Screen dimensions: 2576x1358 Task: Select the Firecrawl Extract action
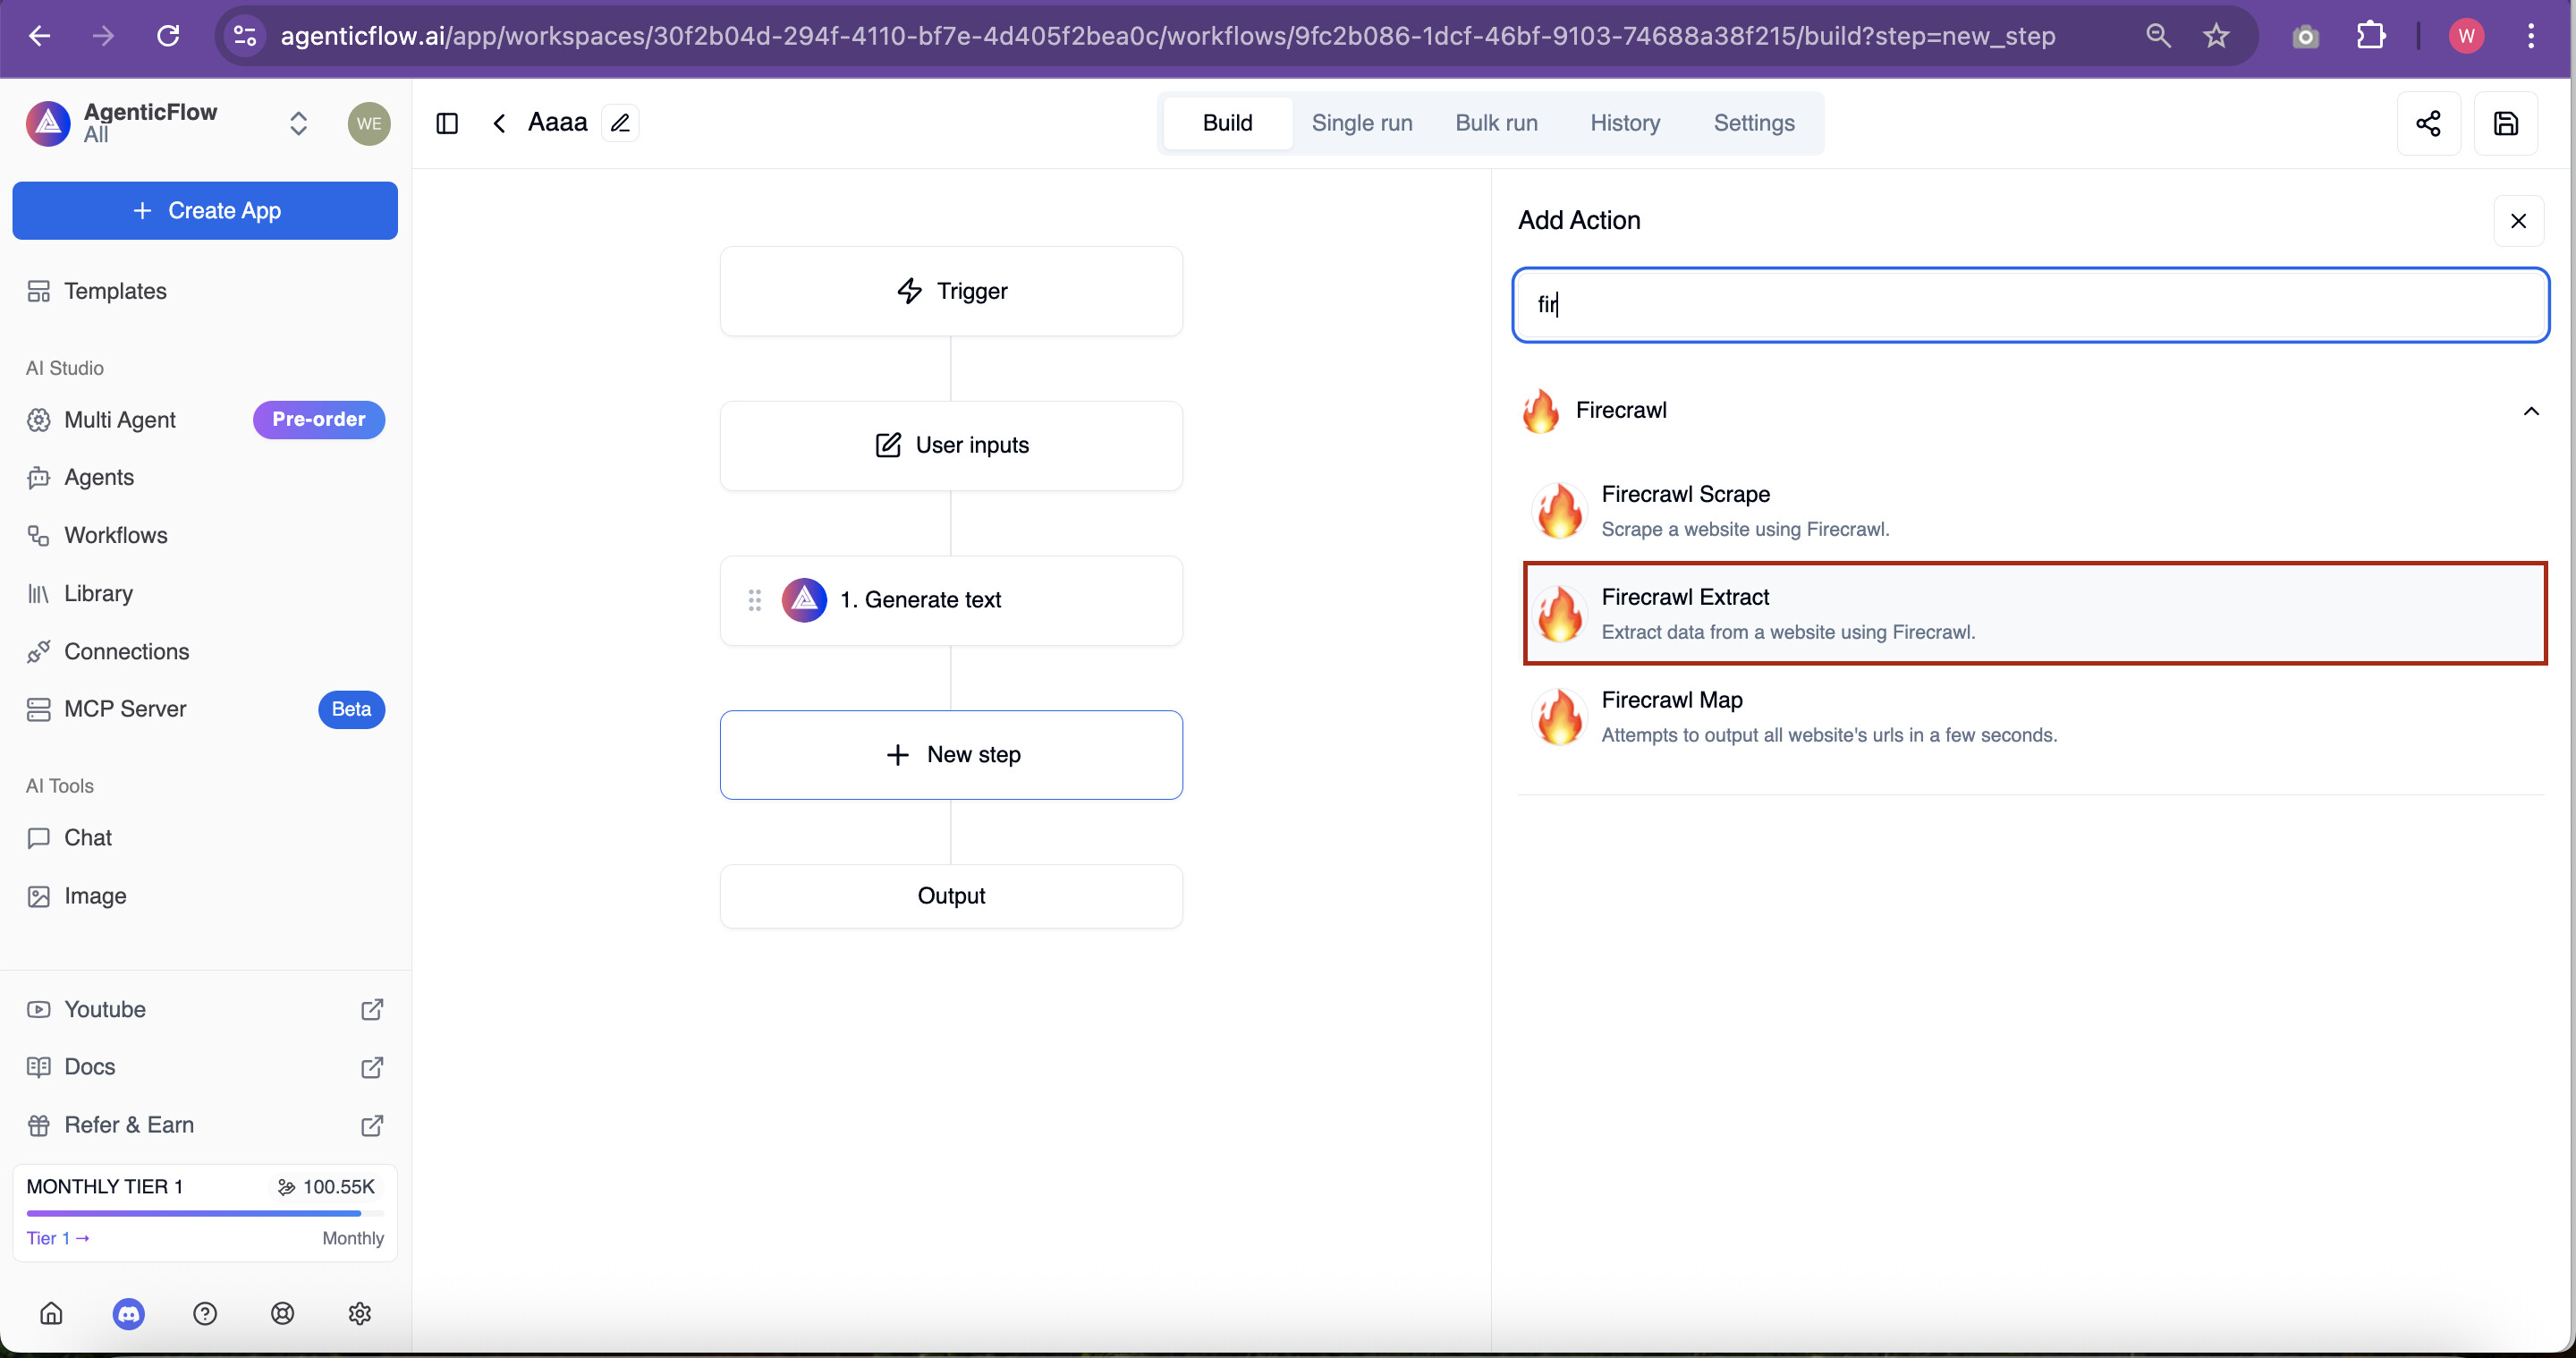(2035, 614)
